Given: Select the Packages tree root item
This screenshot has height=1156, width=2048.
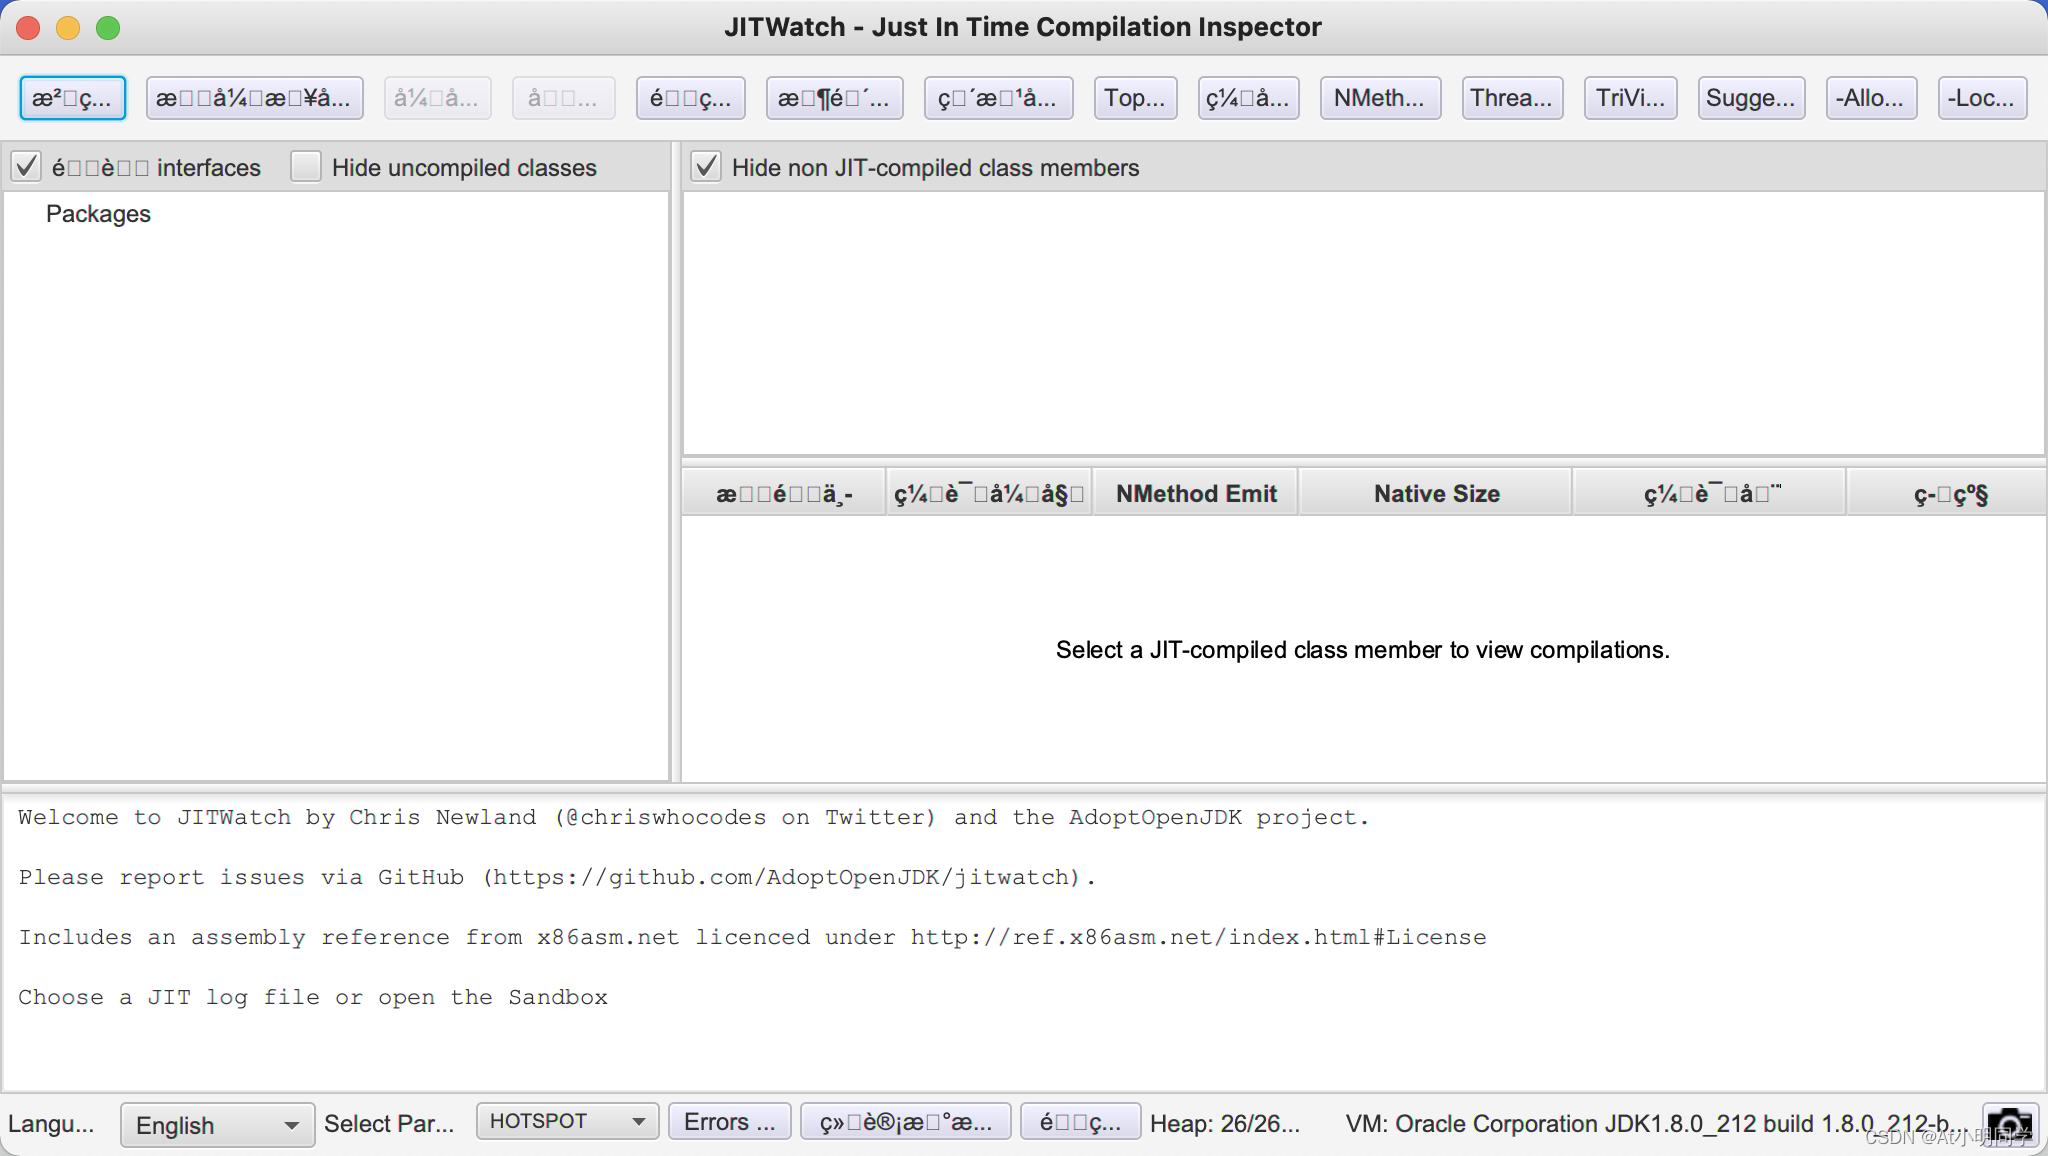Looking at the screenshot, I should [97, 212].
